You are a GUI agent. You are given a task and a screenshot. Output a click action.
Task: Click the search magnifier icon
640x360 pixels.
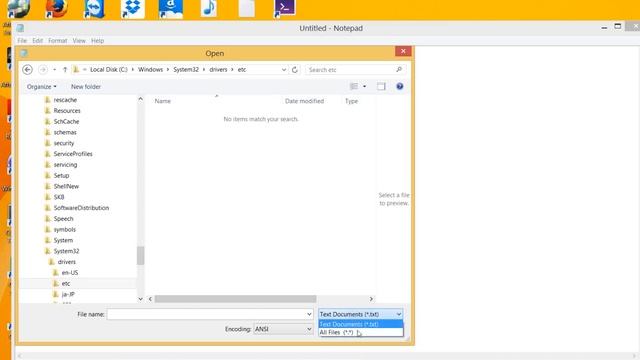pos(399,70)
